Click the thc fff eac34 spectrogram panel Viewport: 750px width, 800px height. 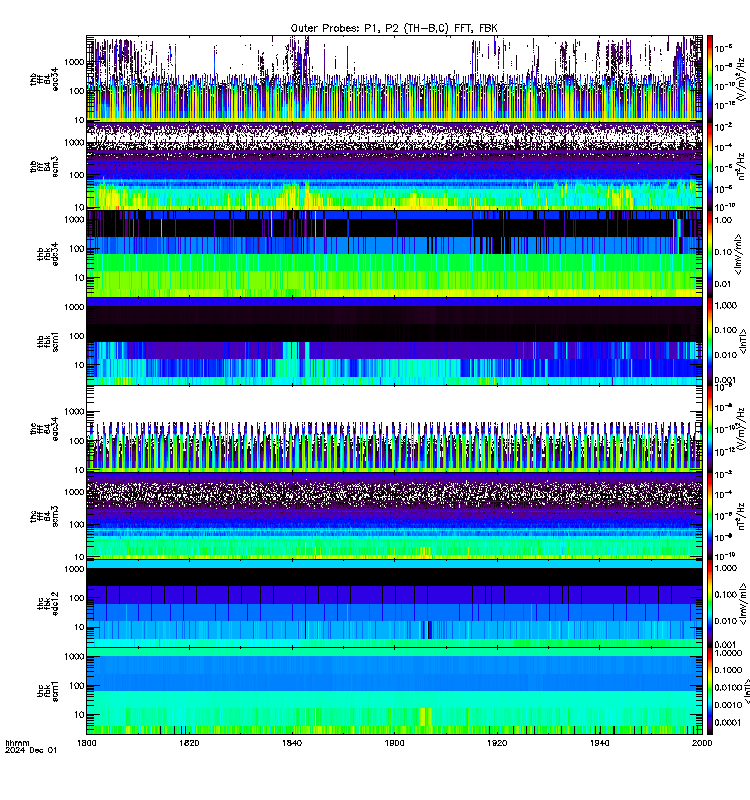(394, 429)
